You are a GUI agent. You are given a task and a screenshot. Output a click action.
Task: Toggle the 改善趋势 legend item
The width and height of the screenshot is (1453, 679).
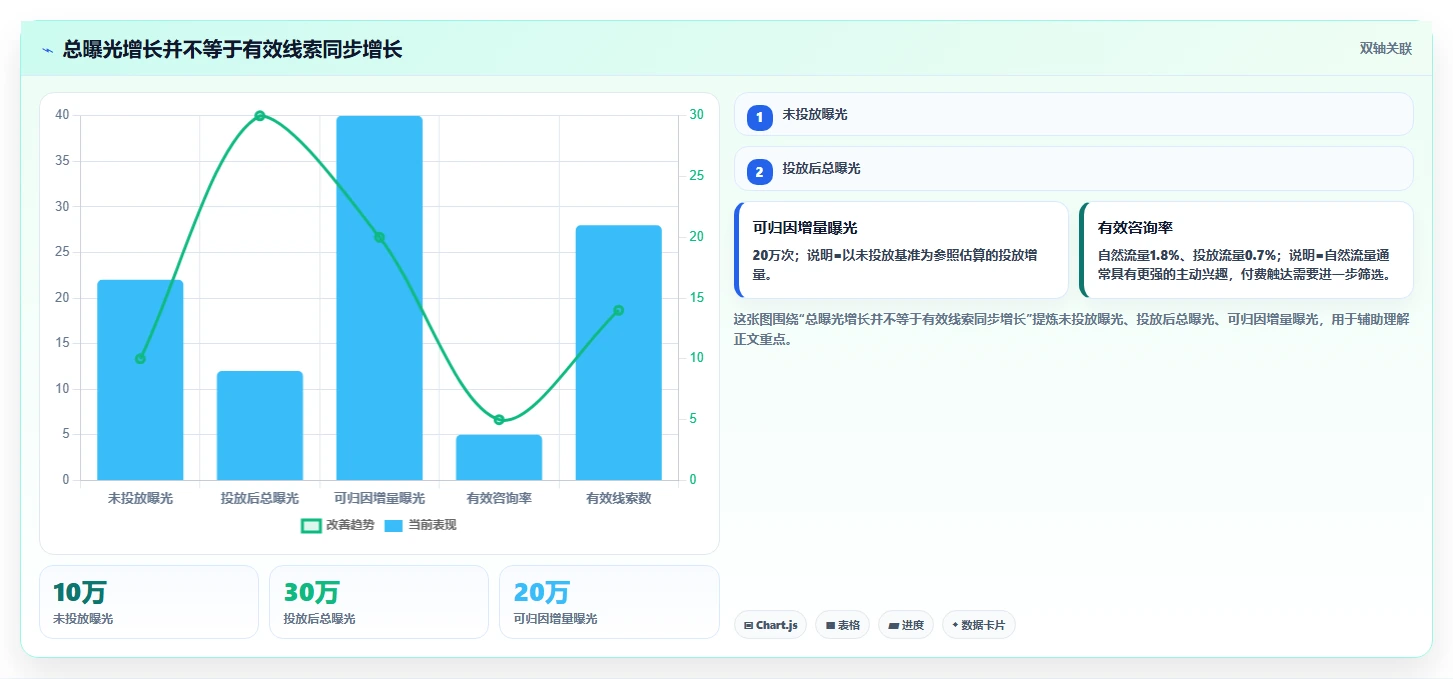click(x=337, y=525)
